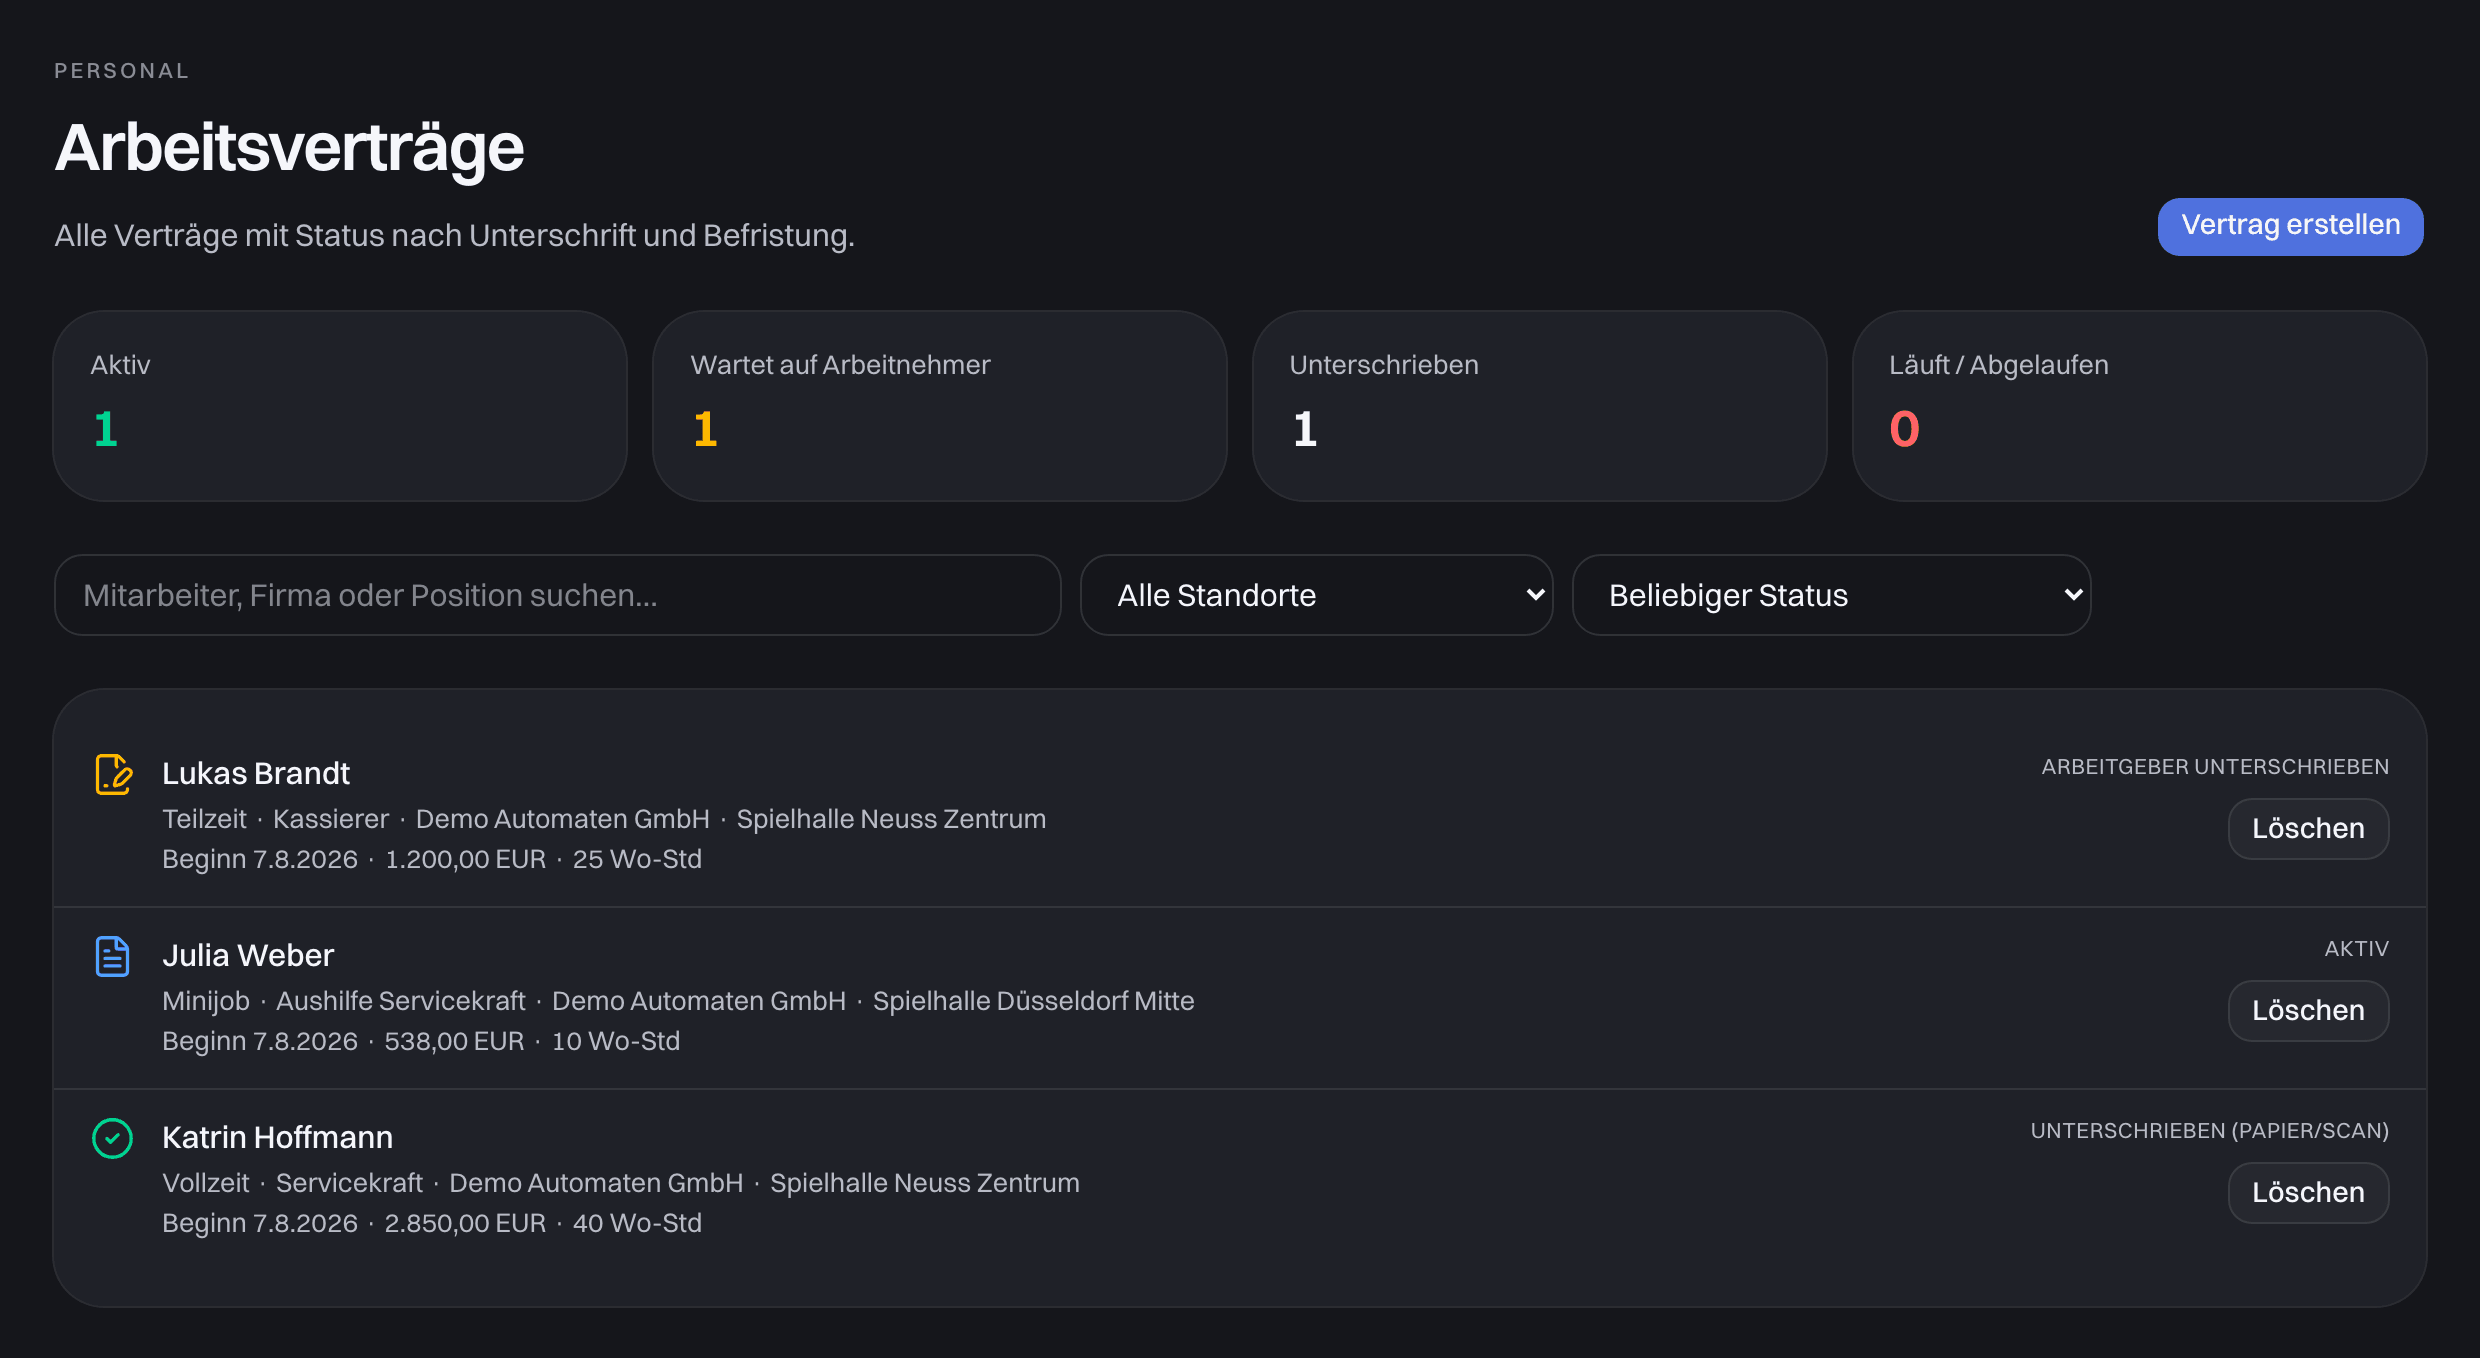2480x1358 pixels.
Task: Click the Läuft / Abgelaufen card
Action: (x=2139, y=405)
